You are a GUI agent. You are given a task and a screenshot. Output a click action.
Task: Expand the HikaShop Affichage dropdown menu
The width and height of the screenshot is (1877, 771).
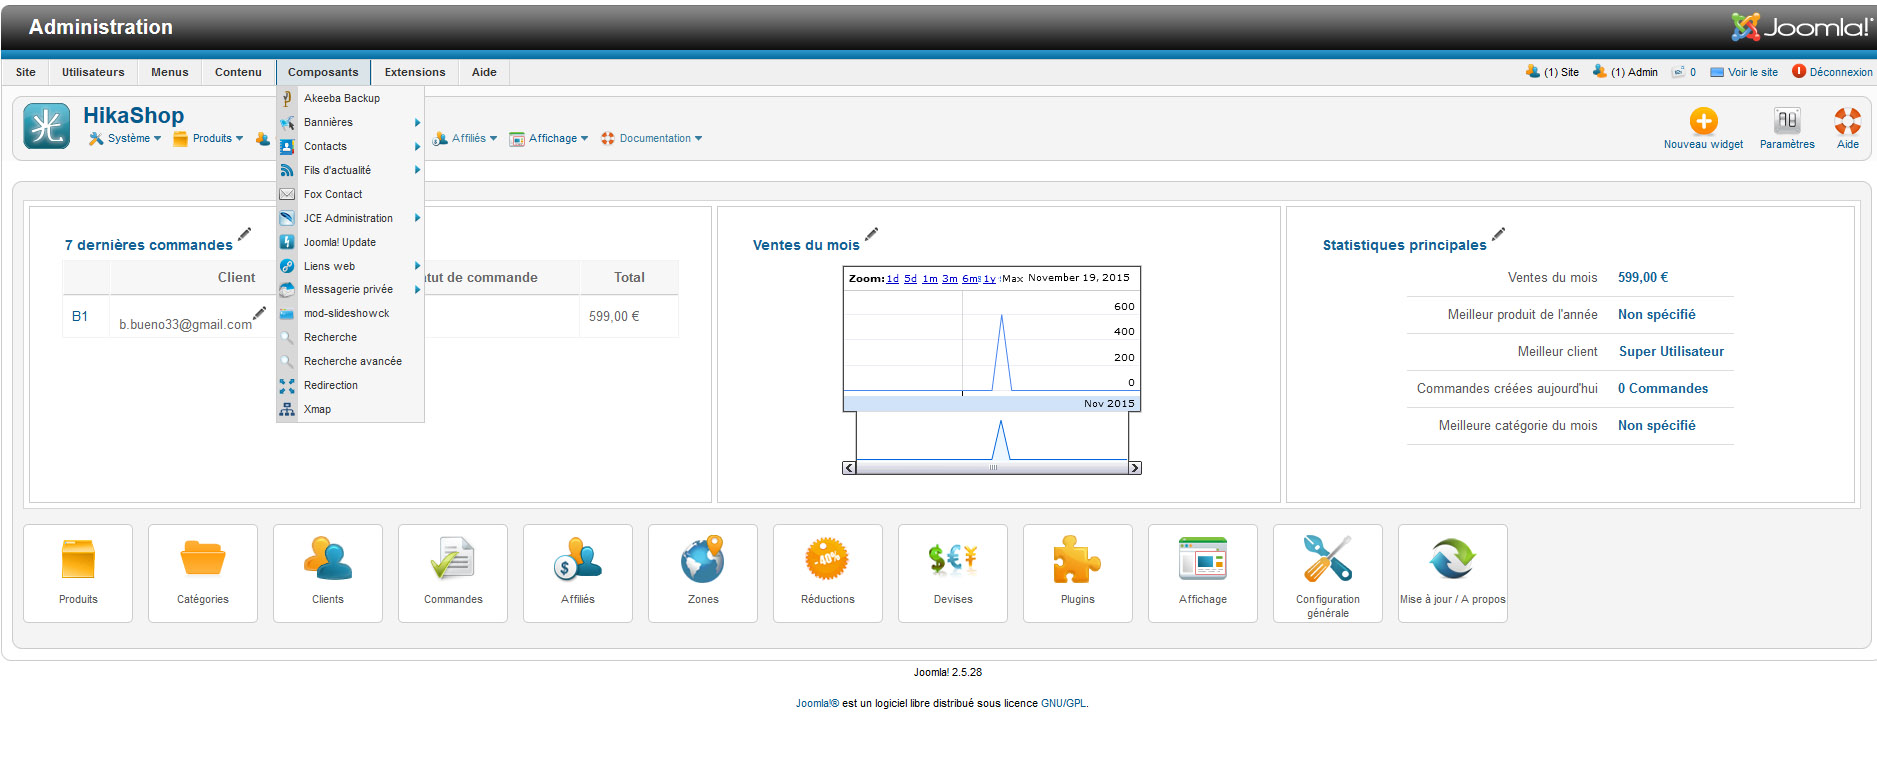click(549, 139)
